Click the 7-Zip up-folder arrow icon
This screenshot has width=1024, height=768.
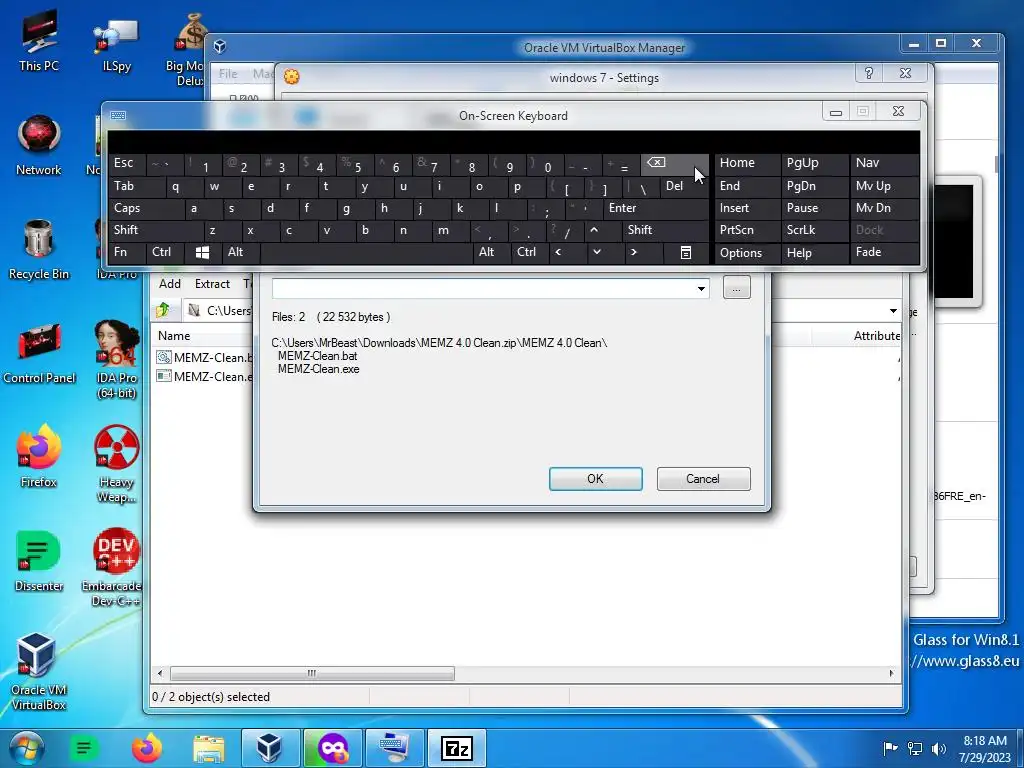tap(163, 310)
